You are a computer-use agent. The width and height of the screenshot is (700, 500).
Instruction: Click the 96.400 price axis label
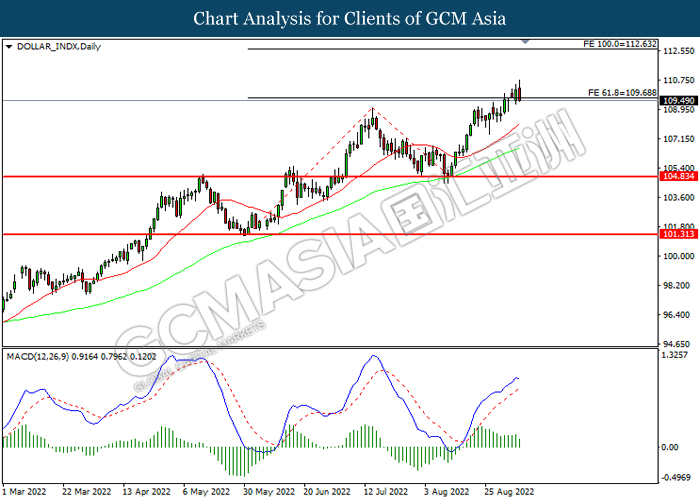[x=680, y=315]
